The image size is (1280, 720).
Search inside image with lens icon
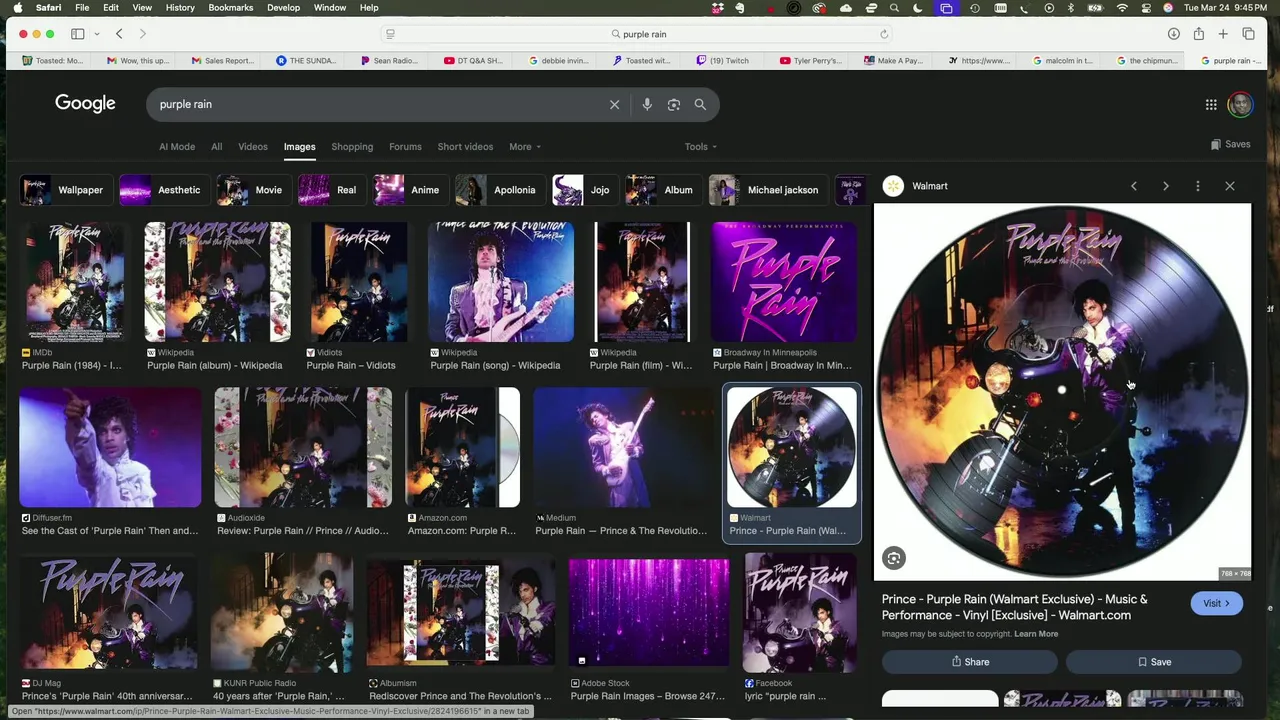[894, 559]
